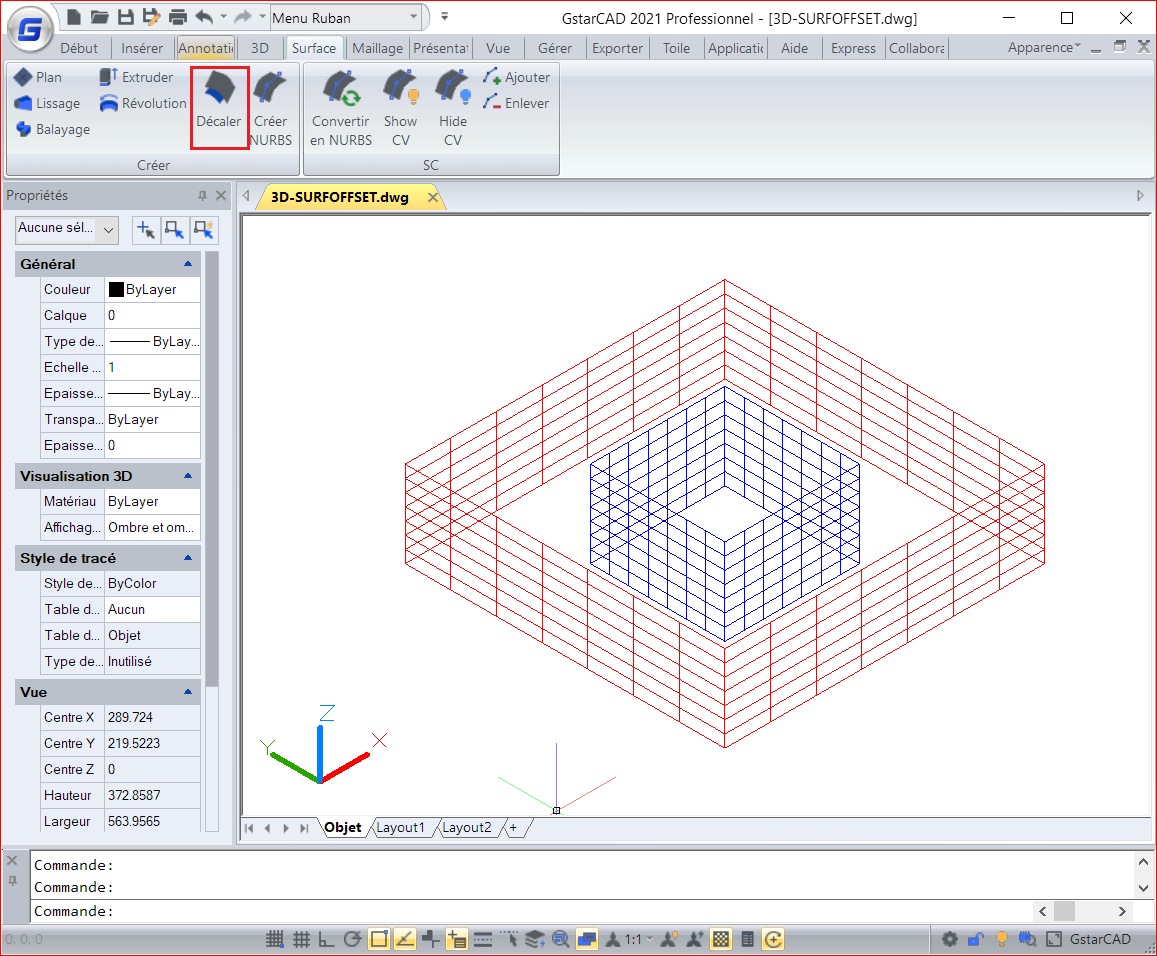Toggle ortho mode in status bar

[x=326, y=939]
